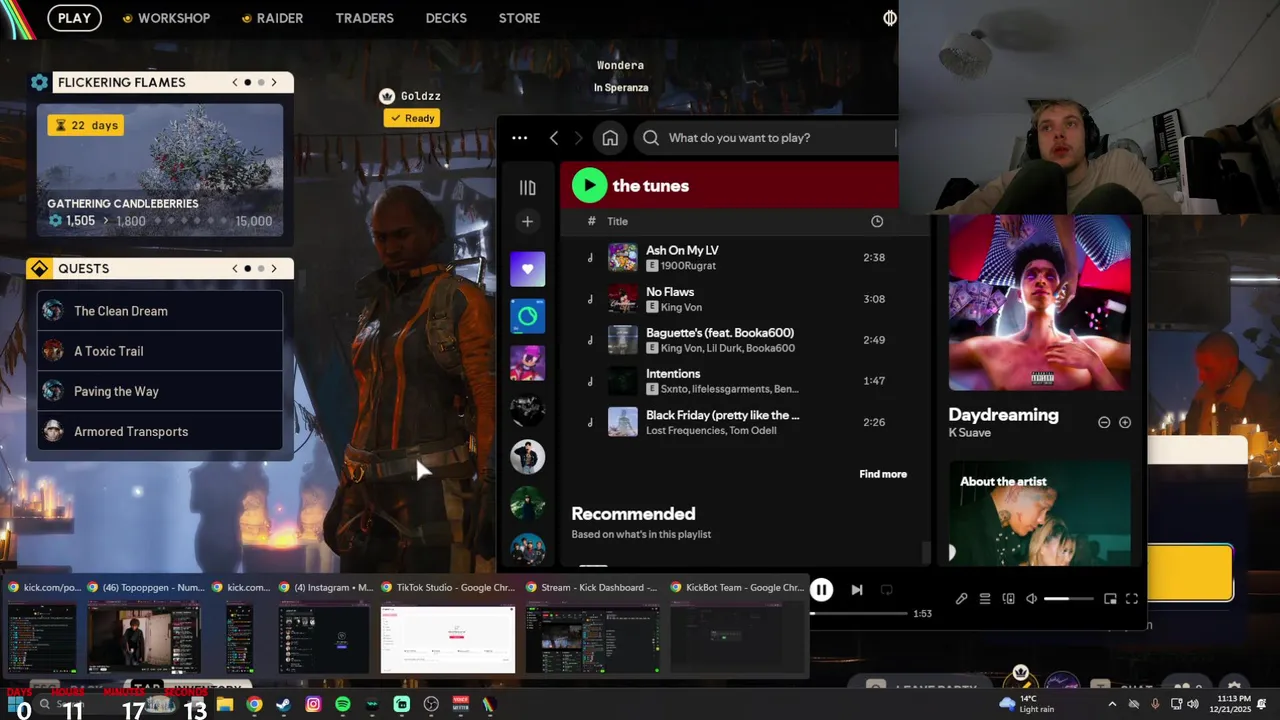The height and width of the screenshot is (720, 1280).
Task: Open the A Toxic Trail quest
Action: coord(160,351)
